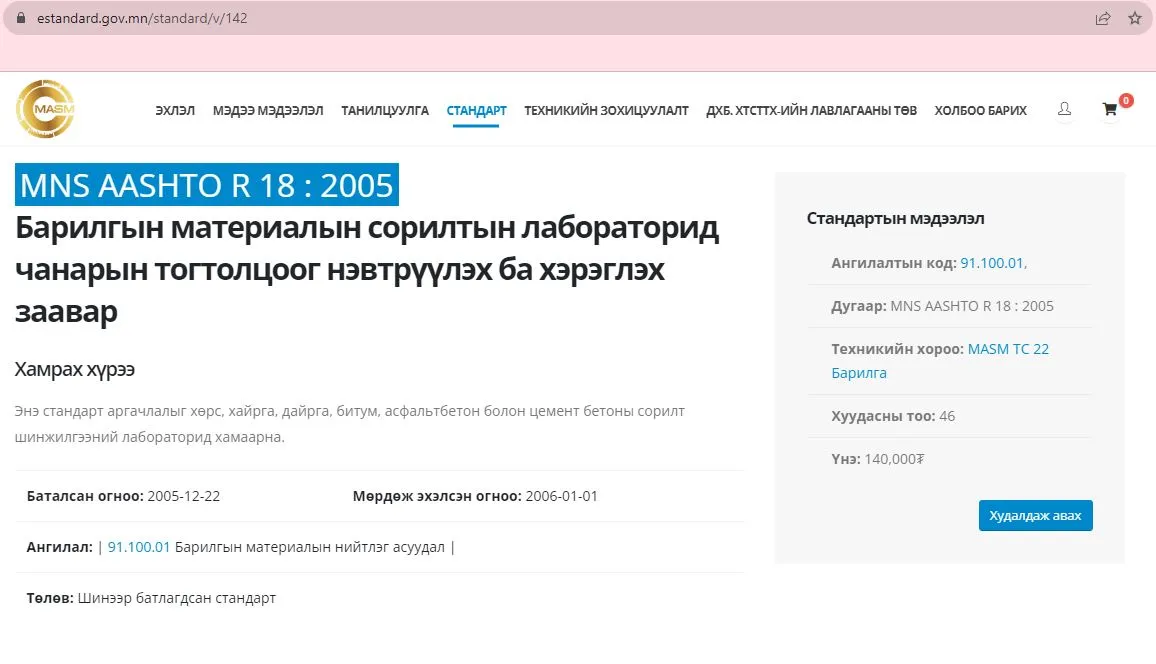The height and width of the screenshot is (664, 1156).
Task: Click the standard's main Mongolian title heading
Action: (x=367, y=270)
